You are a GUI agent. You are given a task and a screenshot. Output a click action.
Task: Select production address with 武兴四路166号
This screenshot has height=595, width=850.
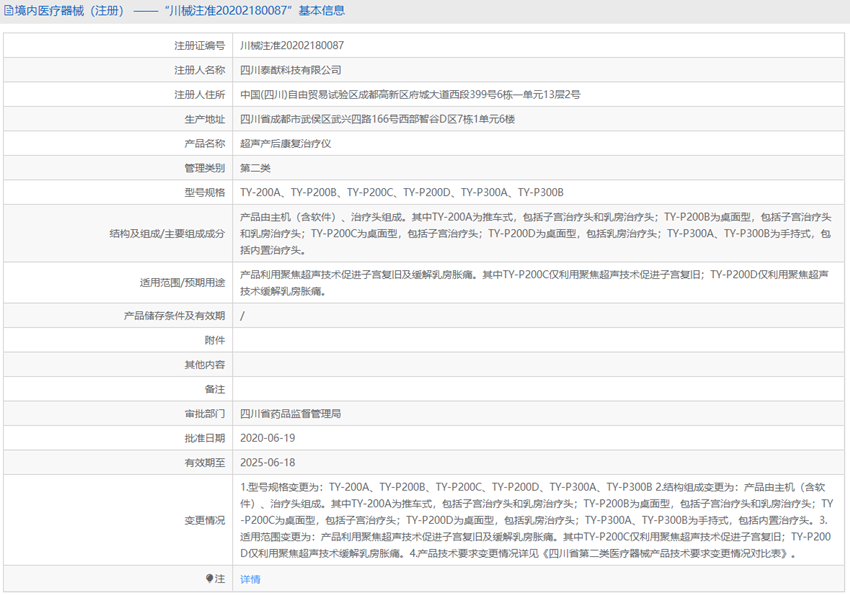pos(377,119)
